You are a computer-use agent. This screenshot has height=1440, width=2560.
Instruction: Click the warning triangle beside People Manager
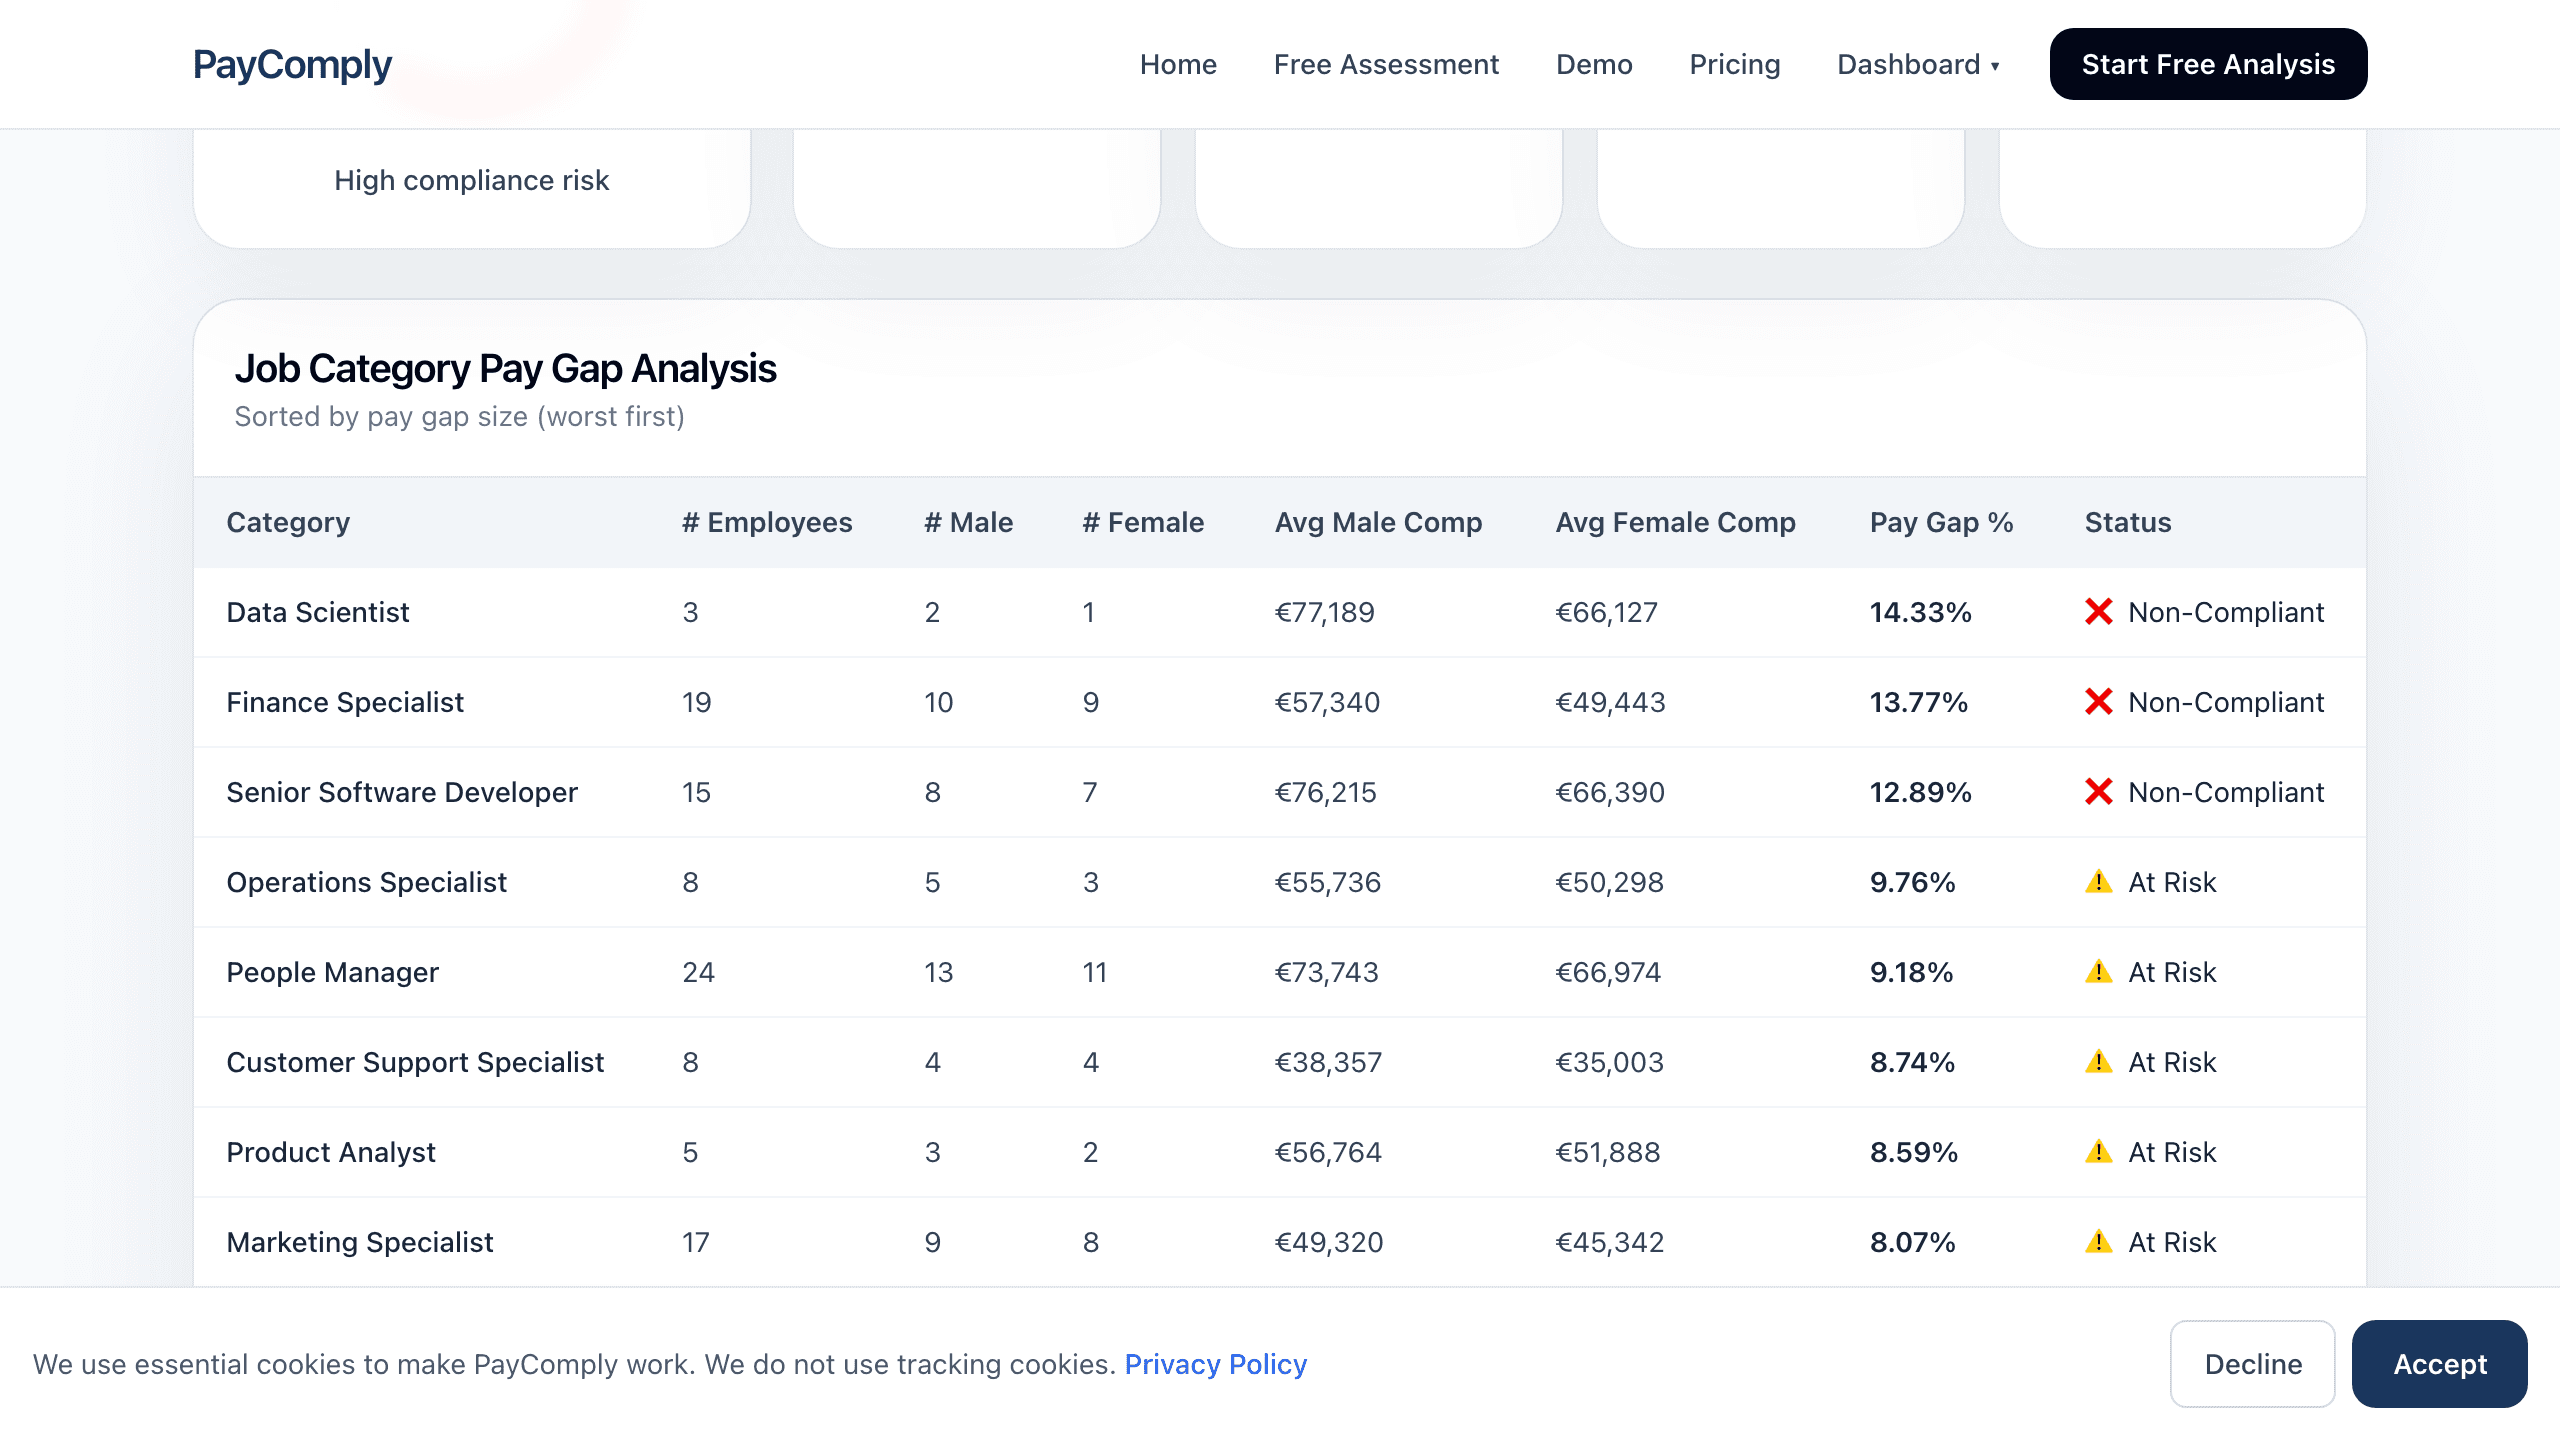(2100, 971)
